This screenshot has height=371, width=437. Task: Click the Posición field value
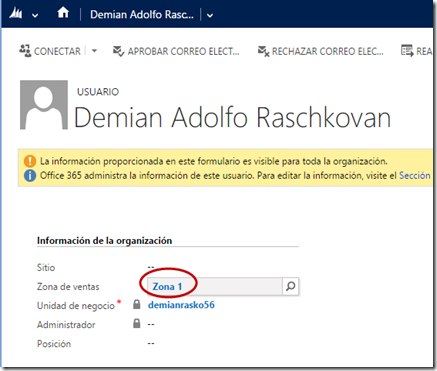click(x=151, y=343)
